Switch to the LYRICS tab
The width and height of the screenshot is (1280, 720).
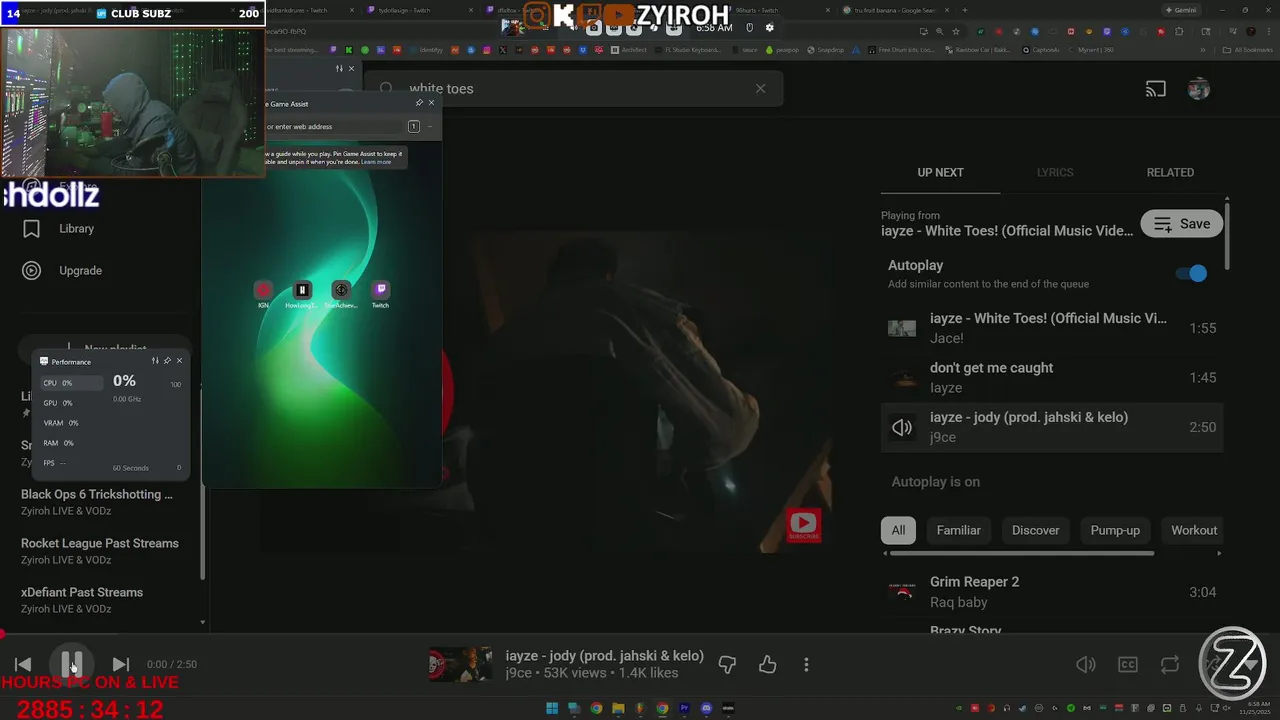[x=1055, y=172]
